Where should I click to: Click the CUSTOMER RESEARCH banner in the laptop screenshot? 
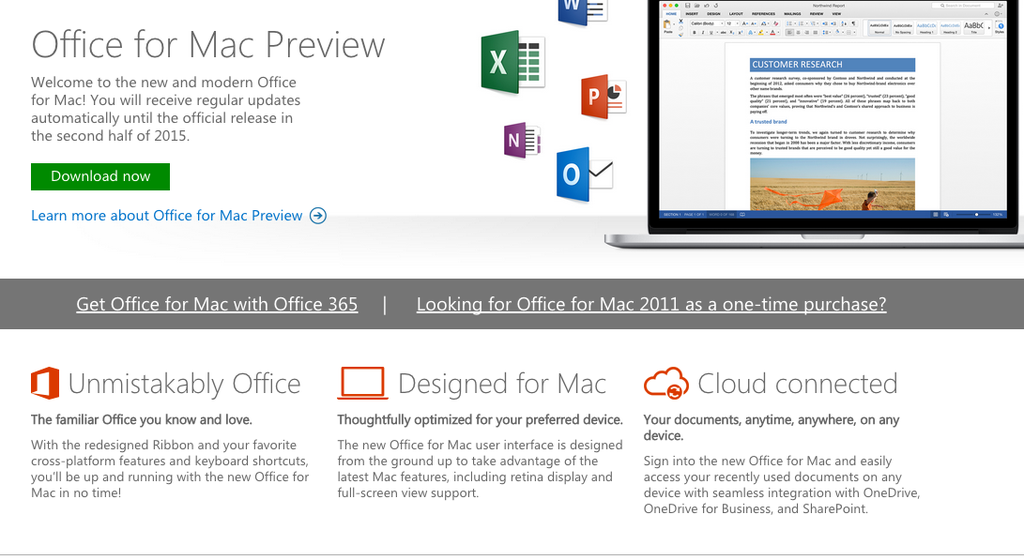[x=832, y=65]
